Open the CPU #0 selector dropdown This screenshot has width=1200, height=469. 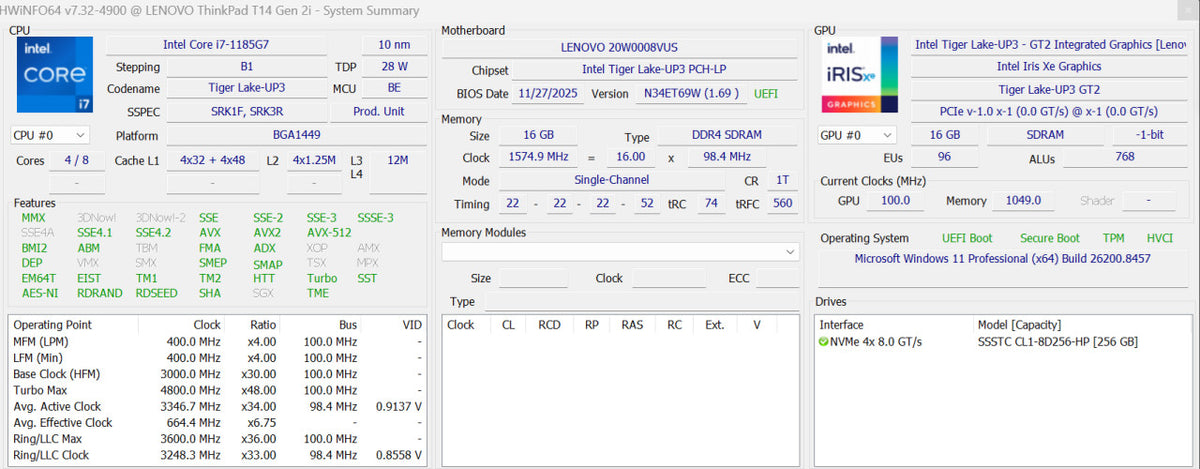(50, 135)
